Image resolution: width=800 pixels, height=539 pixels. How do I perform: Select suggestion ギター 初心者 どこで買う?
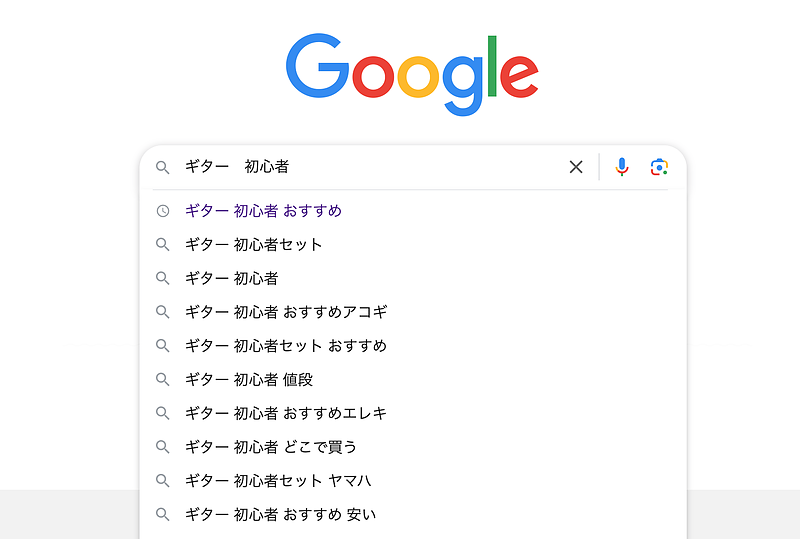coord(270,447)
